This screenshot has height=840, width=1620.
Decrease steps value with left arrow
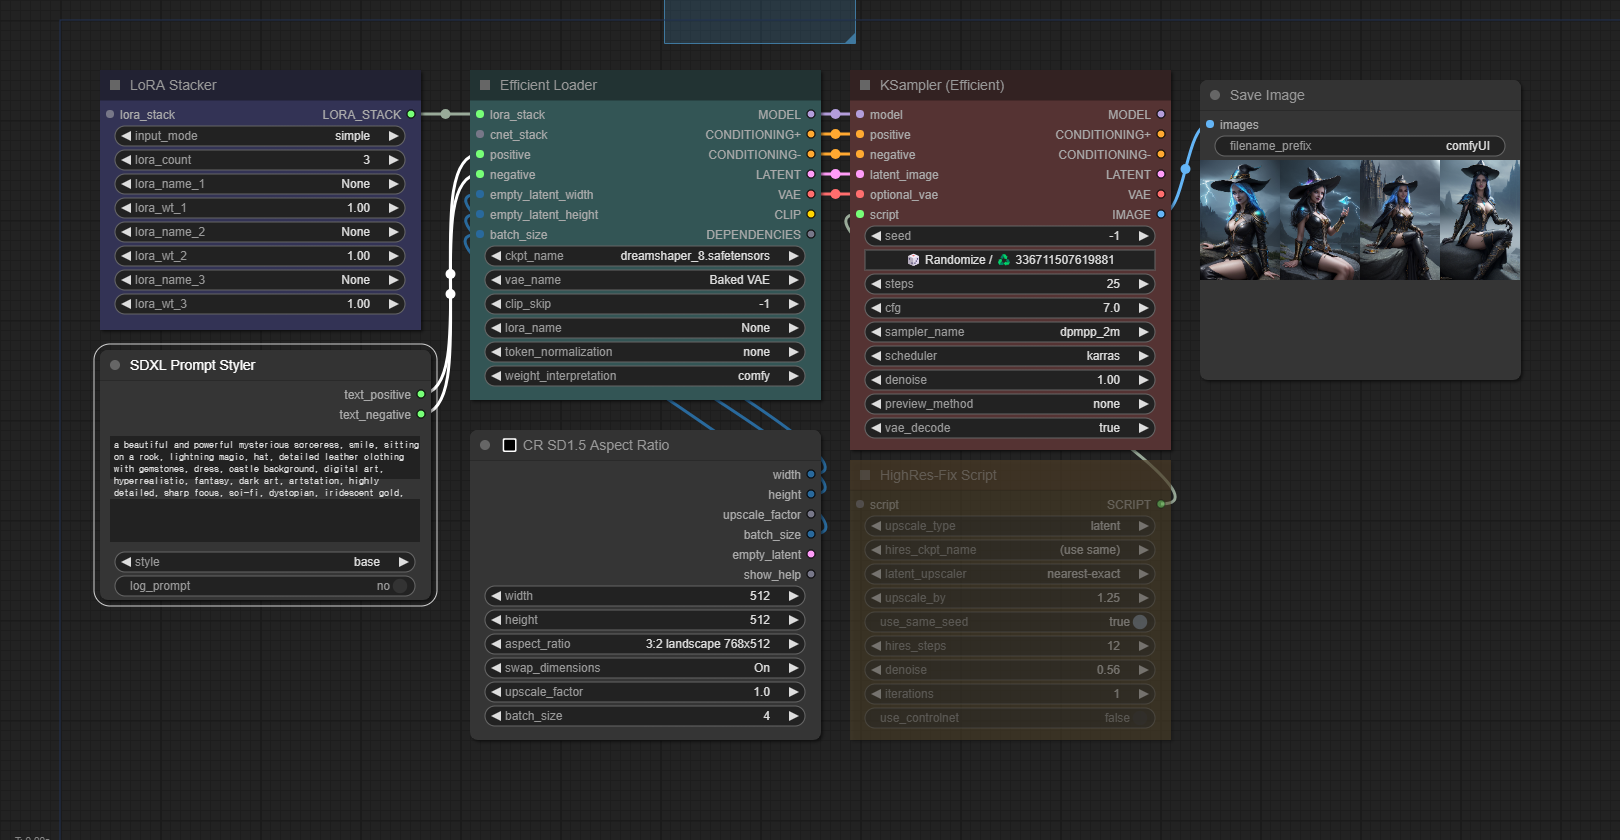tap(876, 284)
